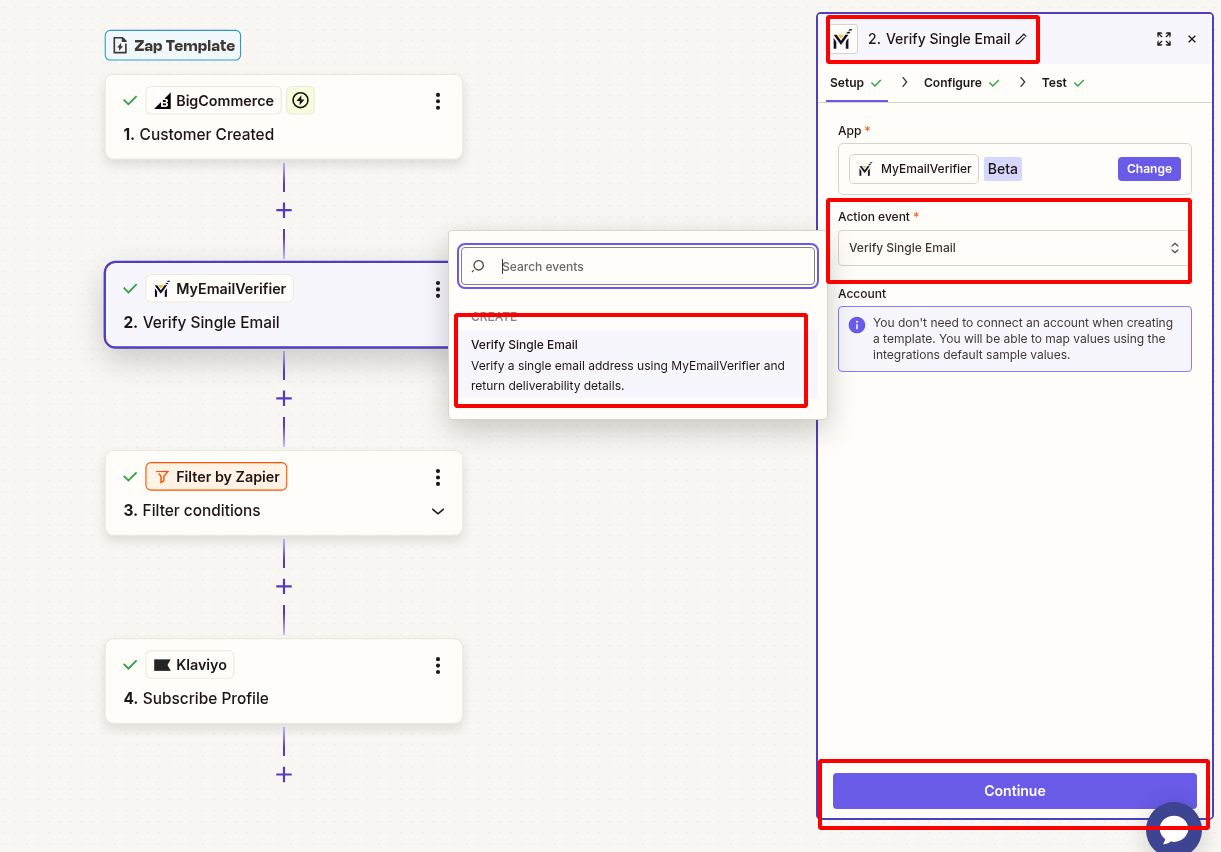Open the Action event dropdown
The image size is (1221, 852).
[1012, 247]
